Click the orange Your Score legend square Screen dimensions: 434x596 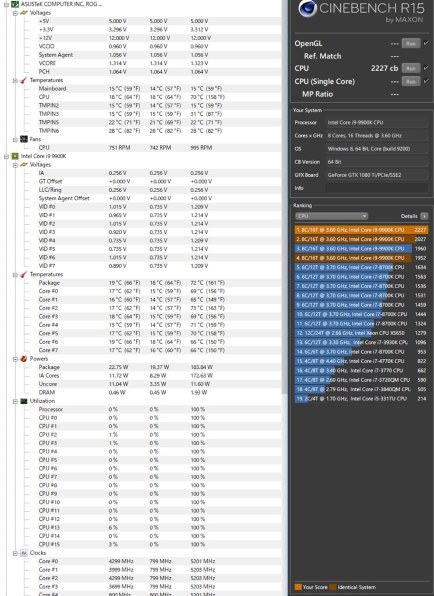[298, 587]
